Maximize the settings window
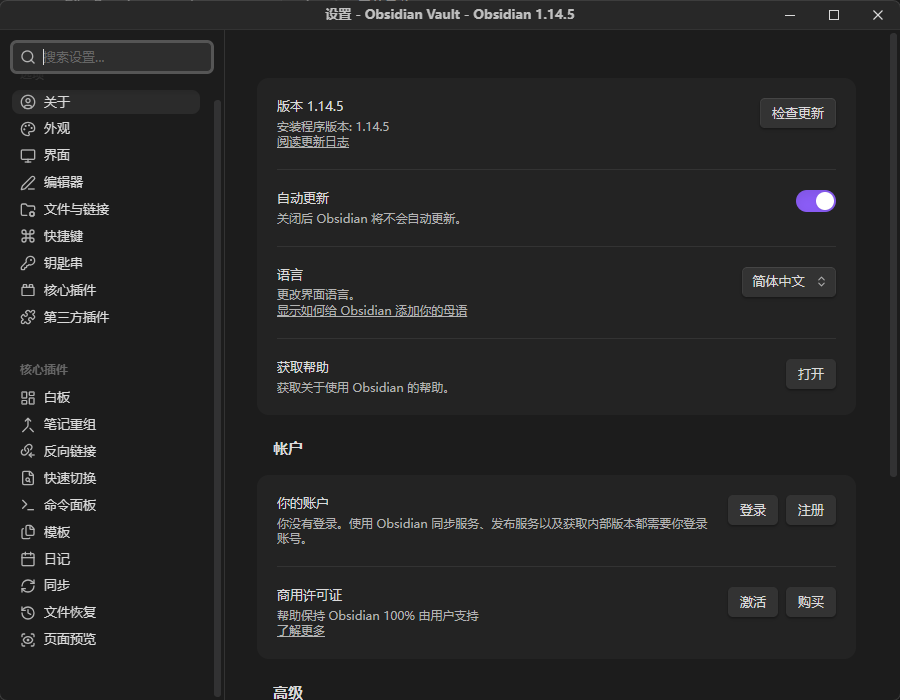The width and height of the screenshot is (900, 700). [x=834, y=15]
